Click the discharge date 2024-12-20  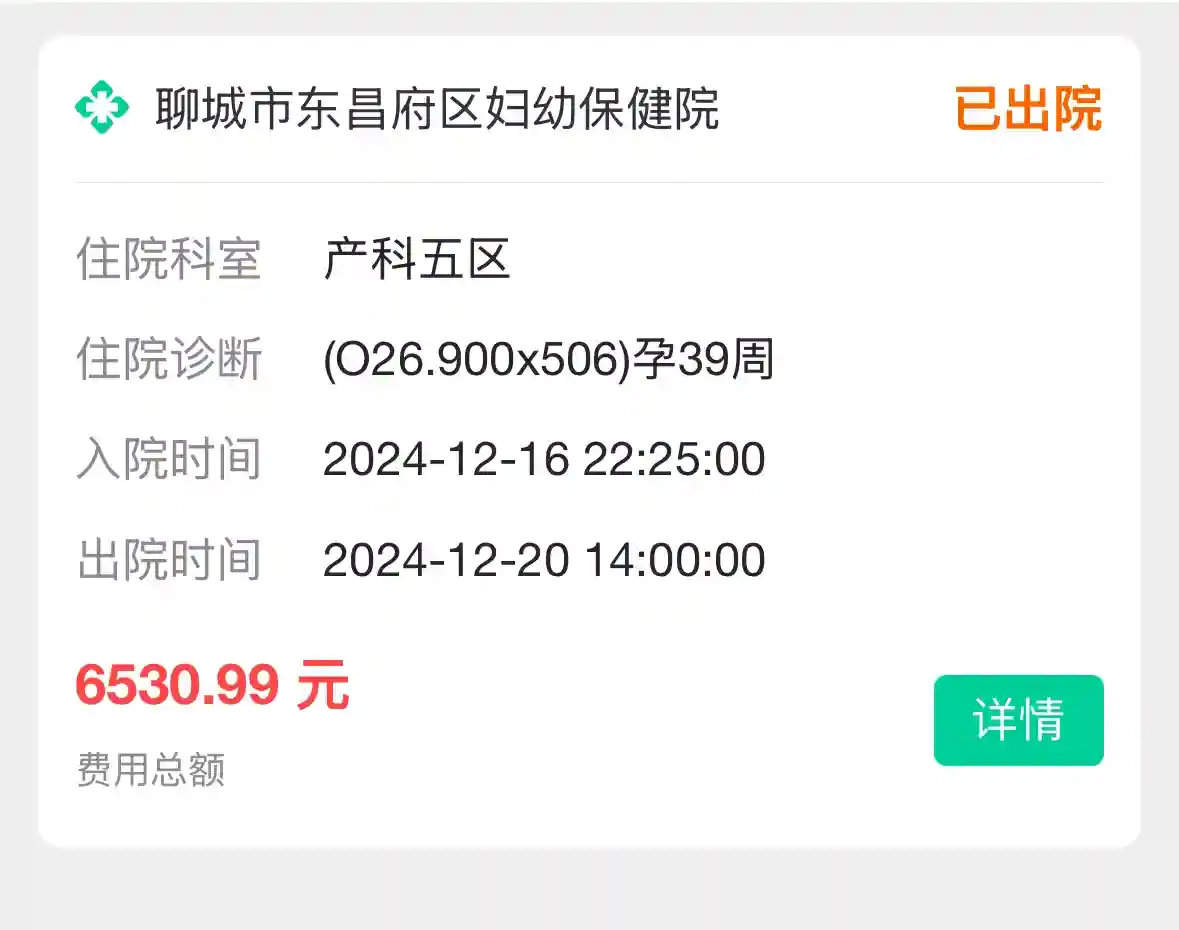tap(446, 560)
